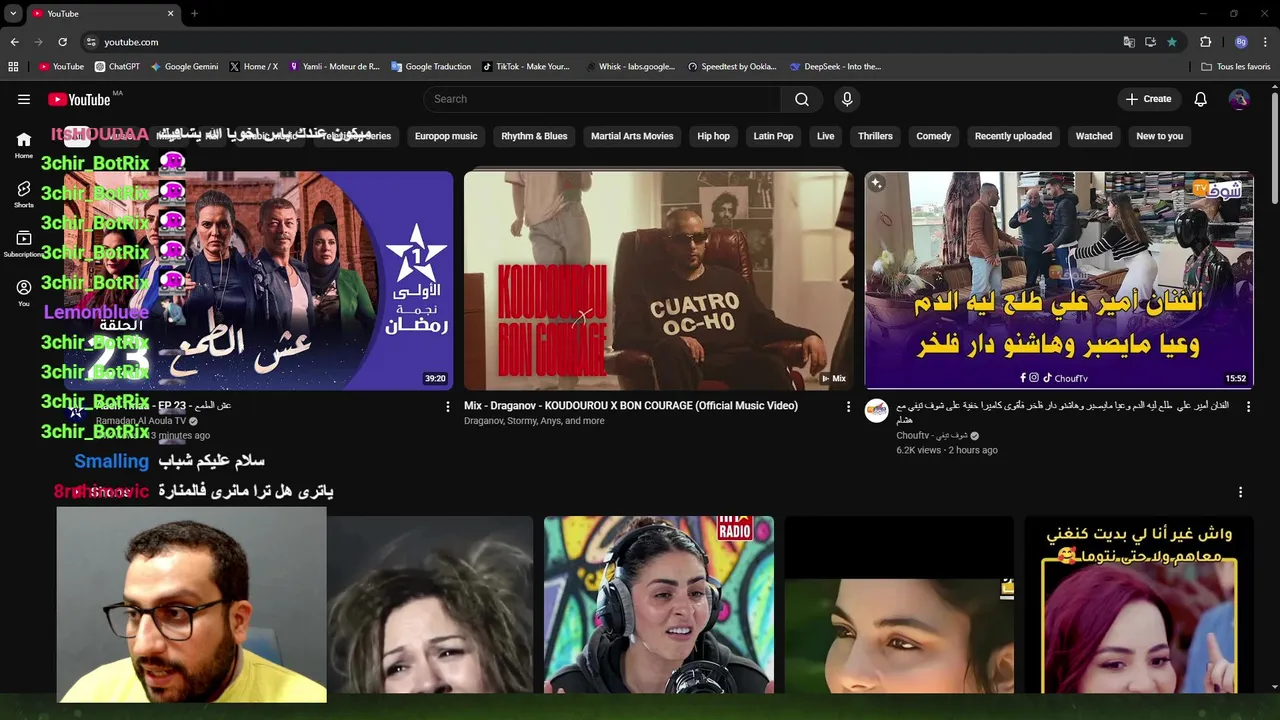Select the Rhythm & Blues filter chip
Screen dimensions: 1280x720
[x=534, y=136]
